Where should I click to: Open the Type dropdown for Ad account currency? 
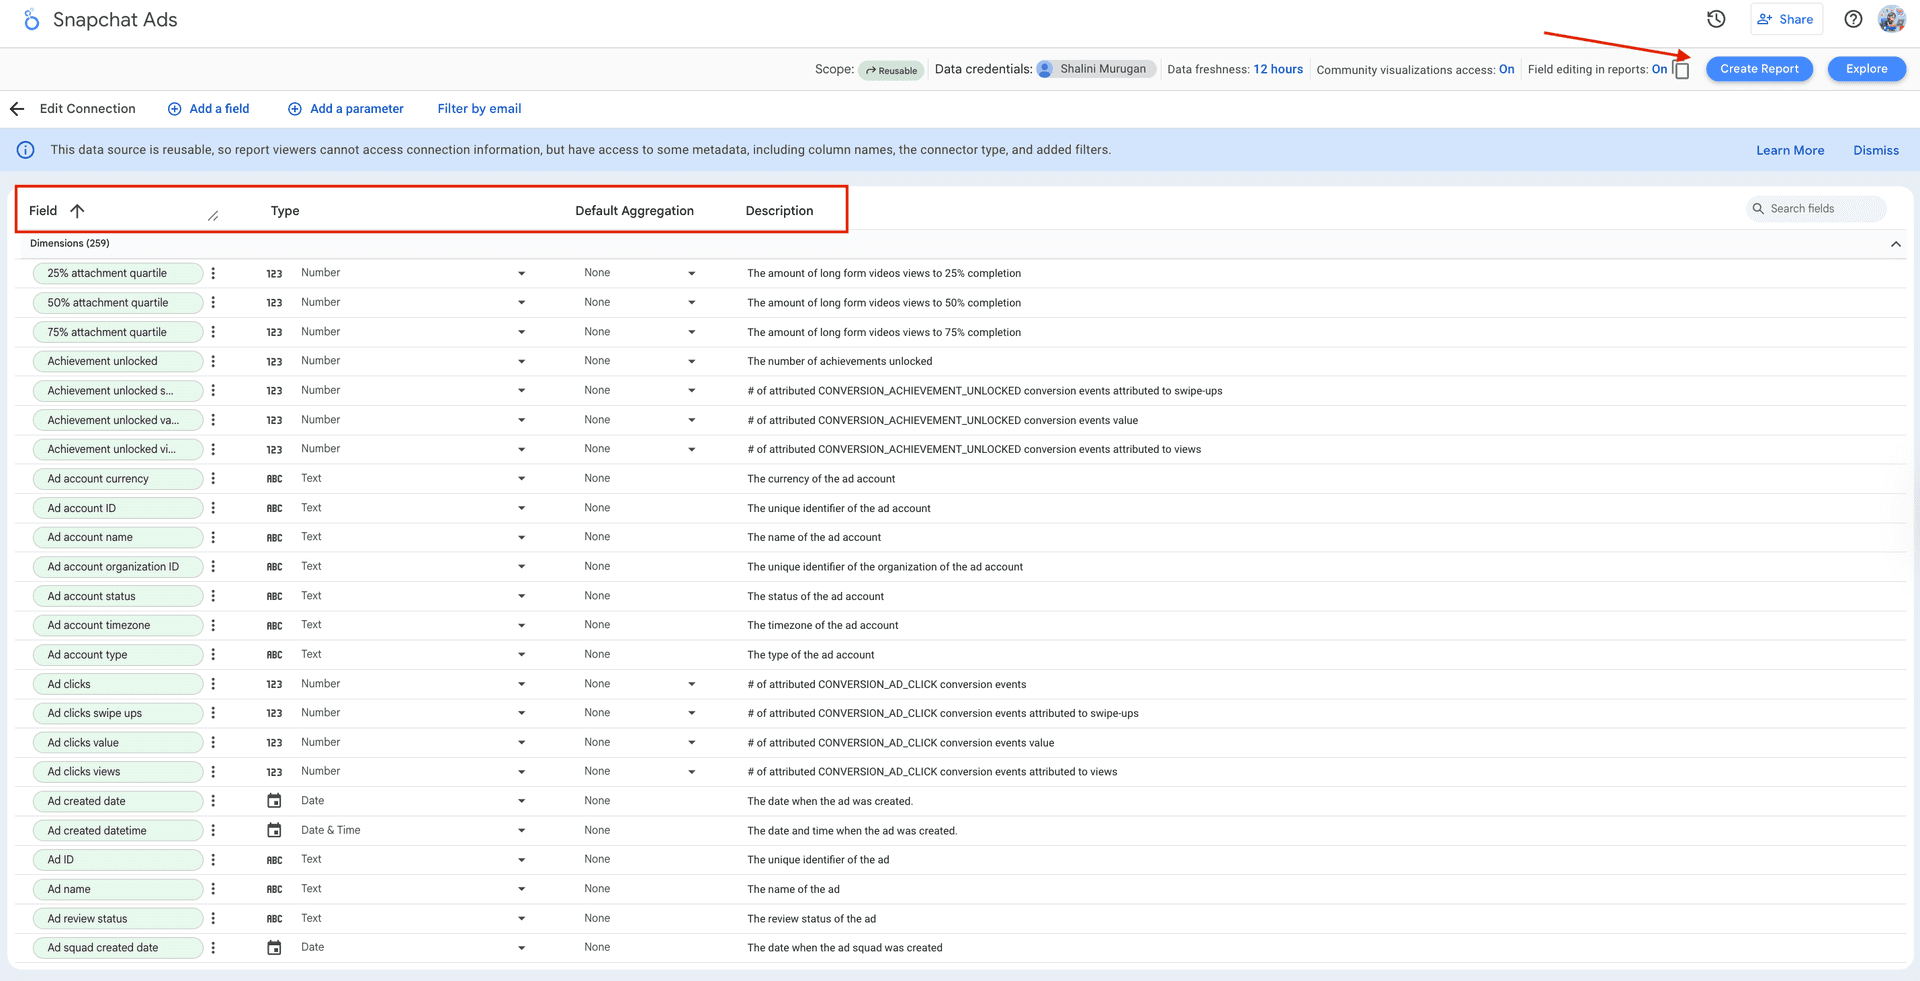[x=520, y=478]
